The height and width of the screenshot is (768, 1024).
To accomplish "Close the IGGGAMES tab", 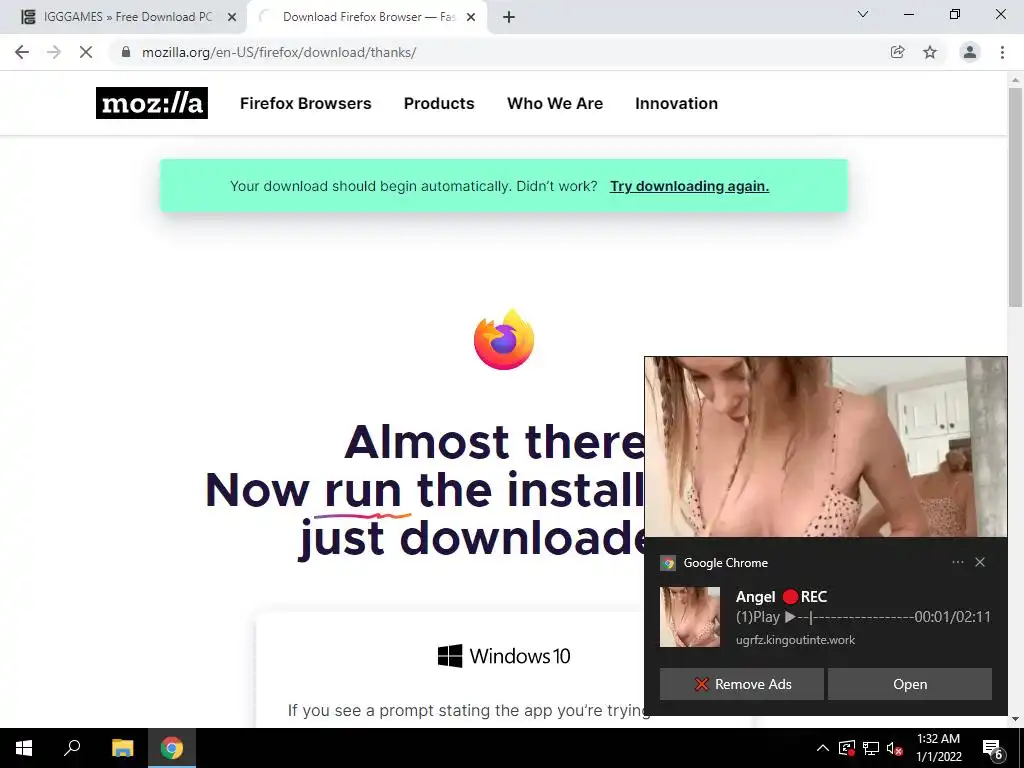I will [231, 17].
